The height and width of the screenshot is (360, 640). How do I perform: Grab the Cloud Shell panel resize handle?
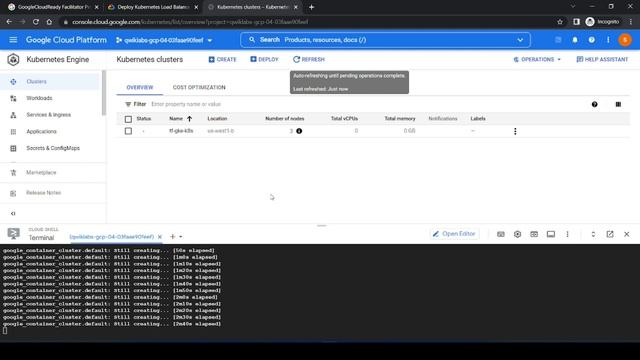click(x=322, y=225)
